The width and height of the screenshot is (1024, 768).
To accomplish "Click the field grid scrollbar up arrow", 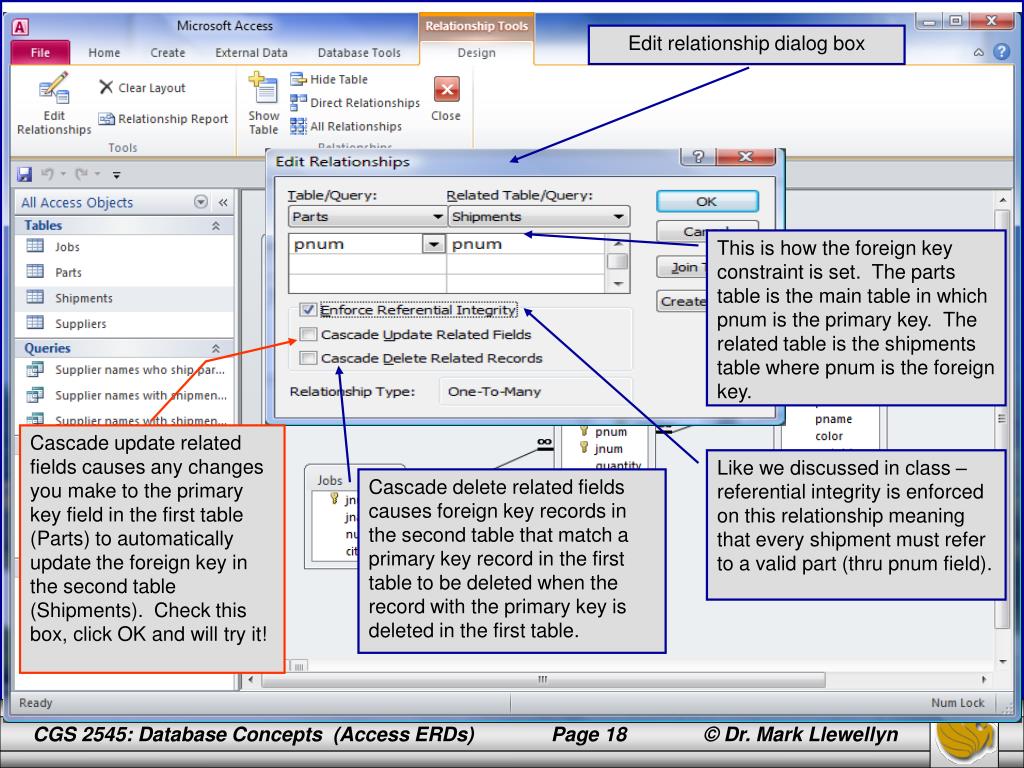I will pyautogui.click(x=618, y=243).
